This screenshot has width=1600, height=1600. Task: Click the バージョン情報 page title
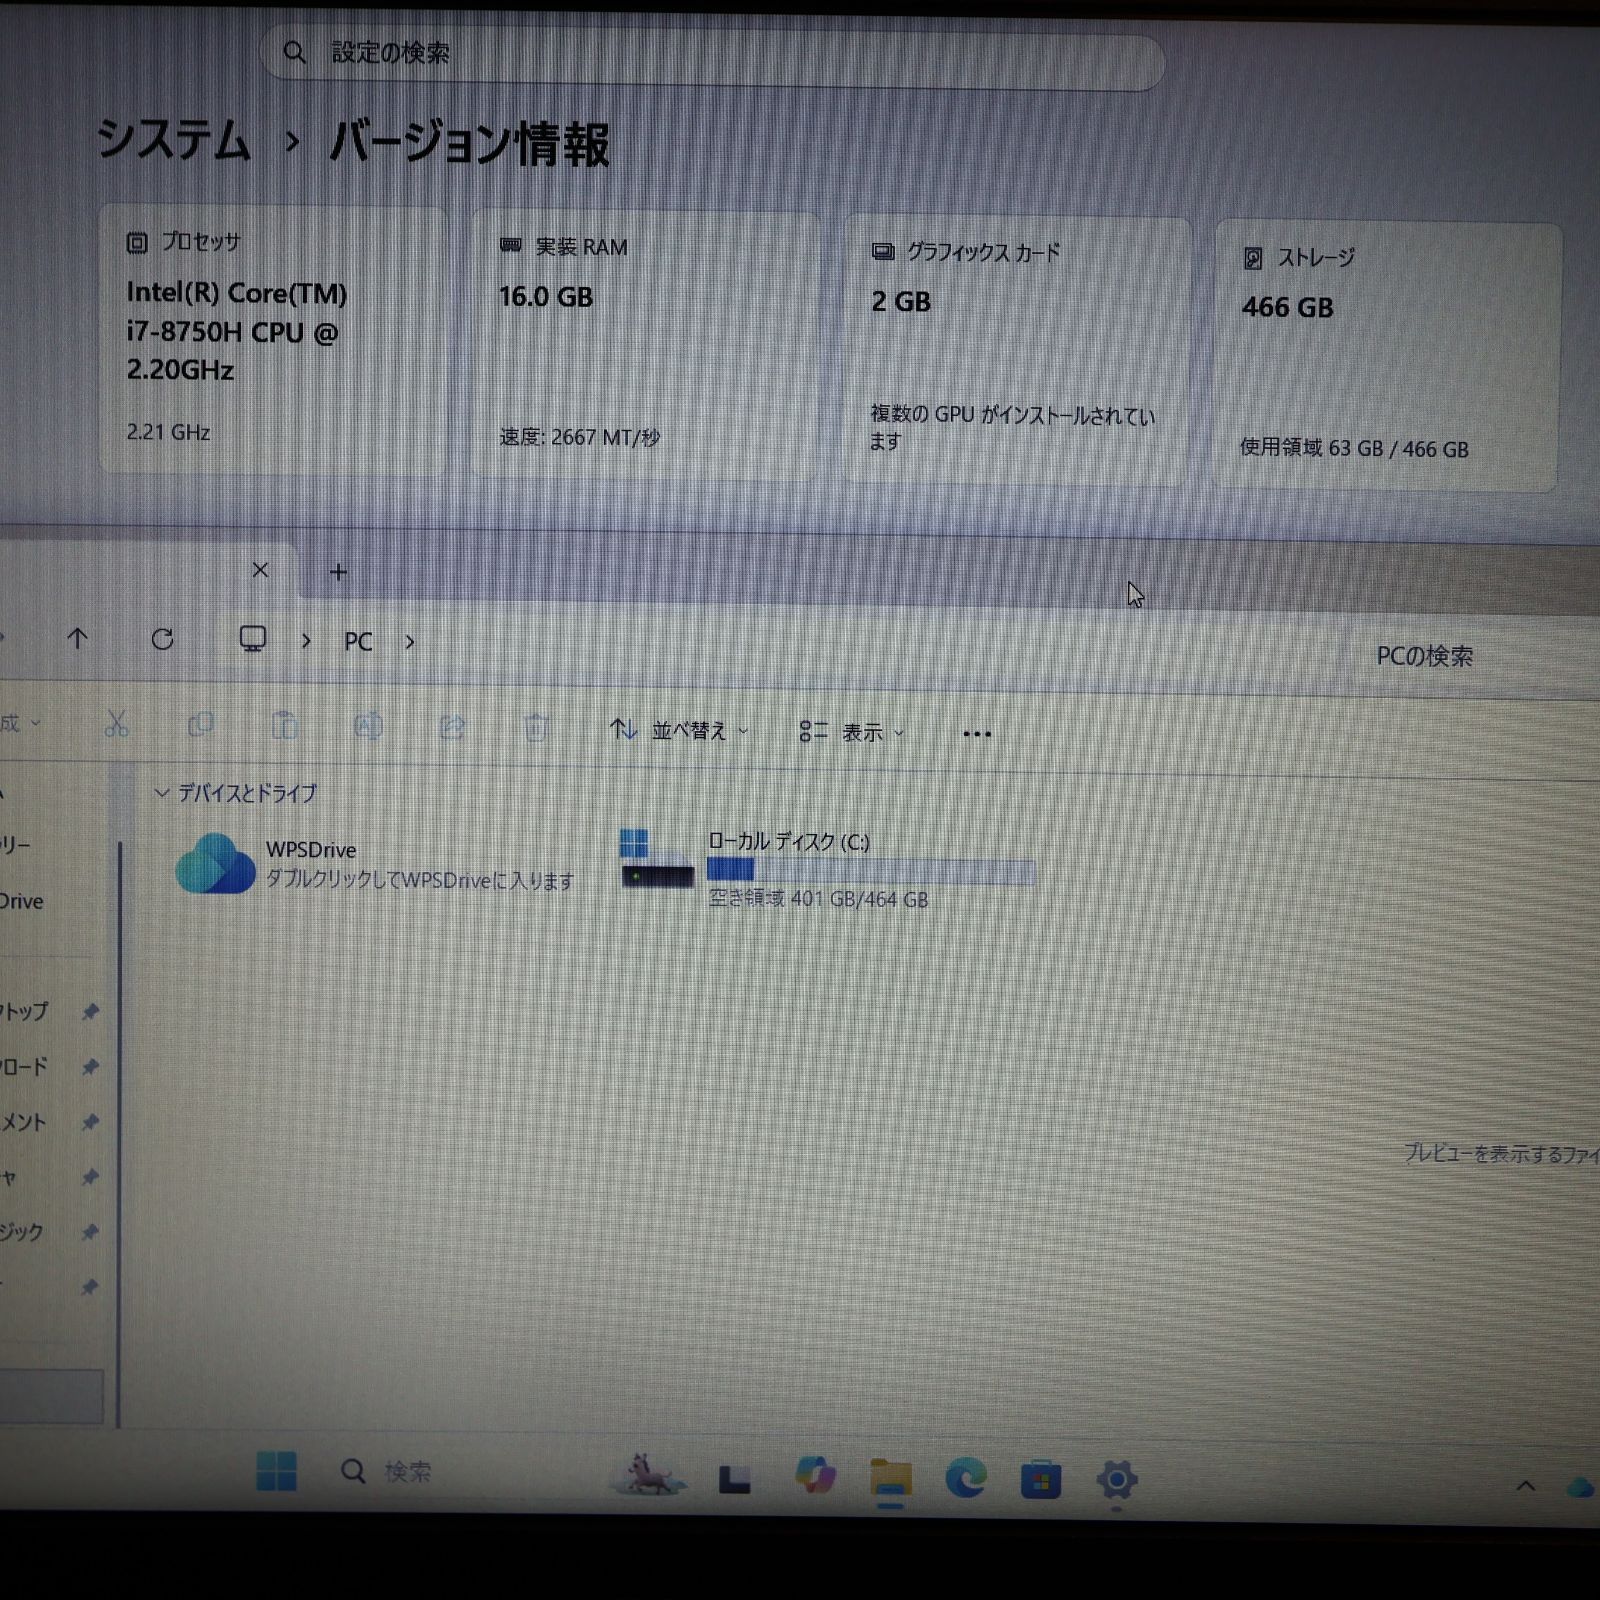pos(469,143)
